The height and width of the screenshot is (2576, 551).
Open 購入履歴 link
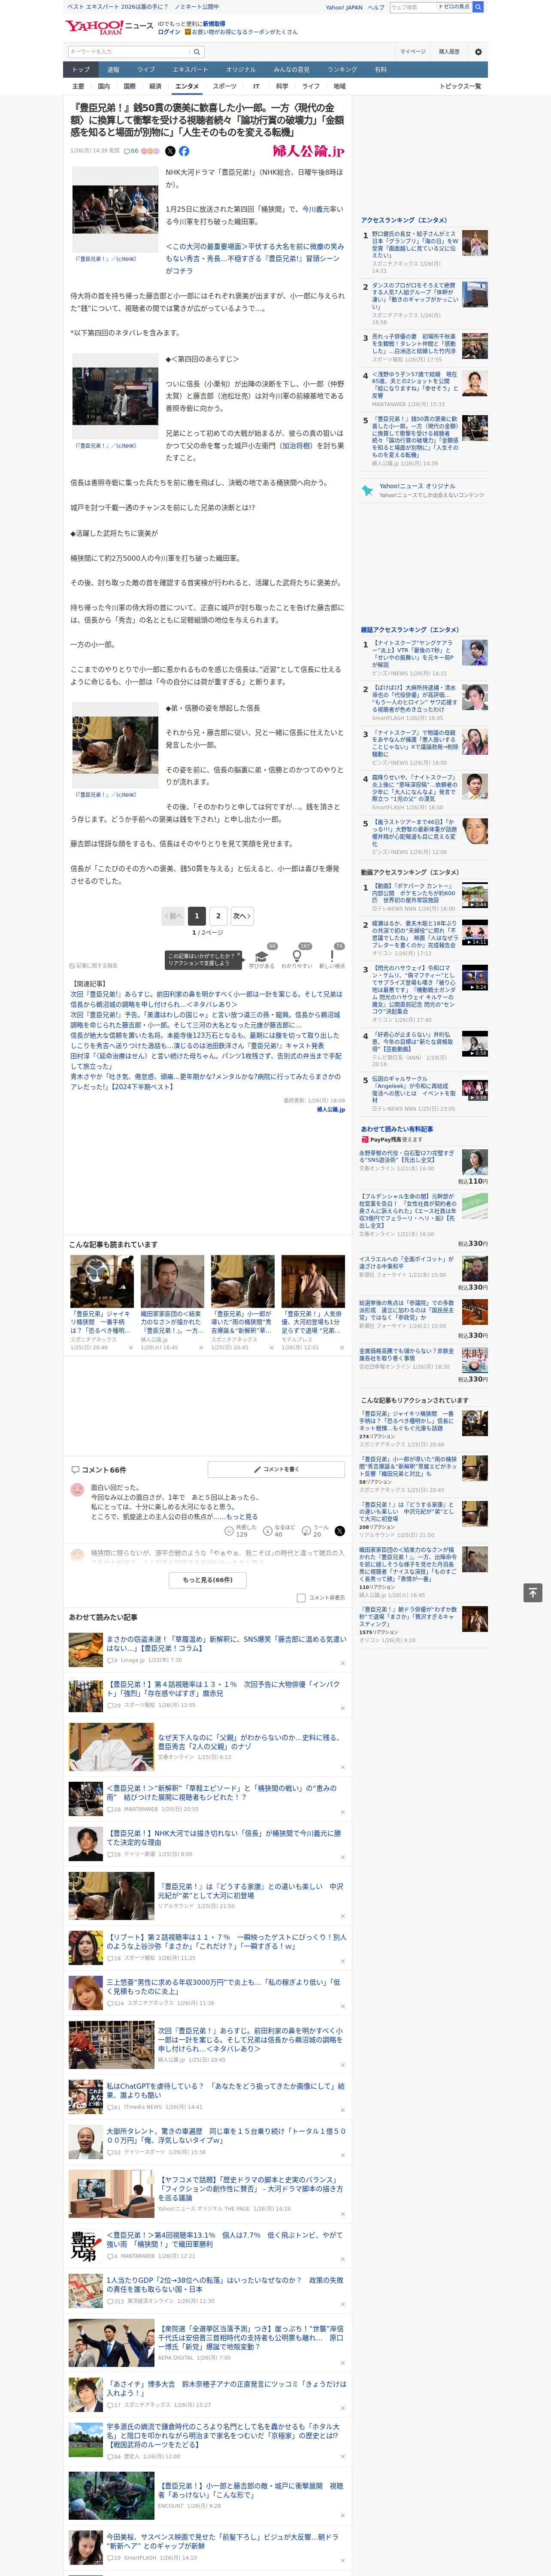click(x=449, y=51)
